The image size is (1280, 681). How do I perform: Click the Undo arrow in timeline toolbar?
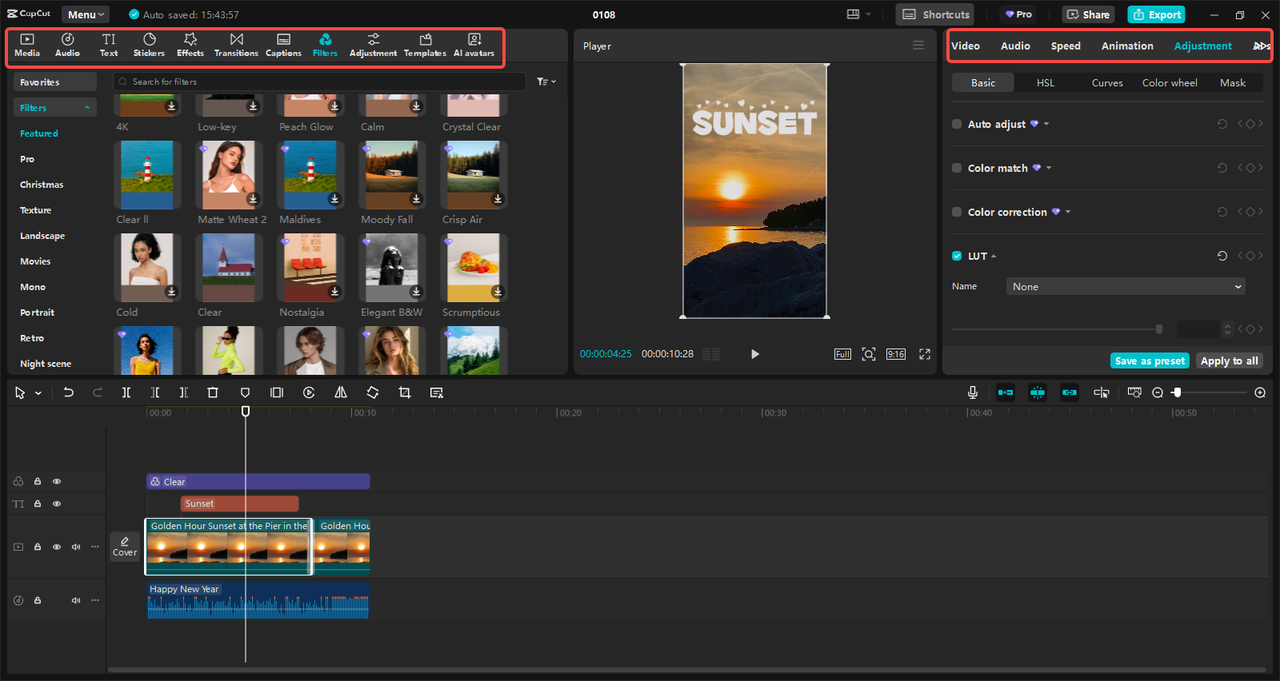[68, 393]
